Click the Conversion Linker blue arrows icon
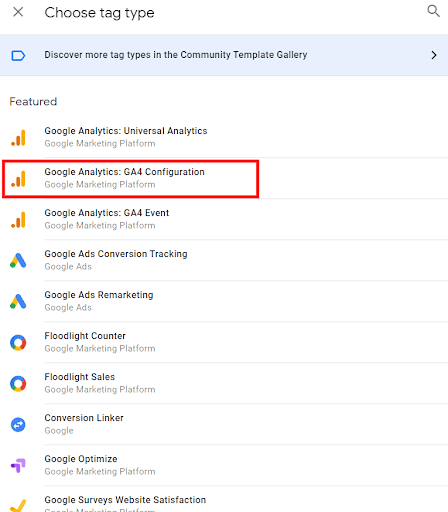The image size is (448, 512). coord(18,425)
